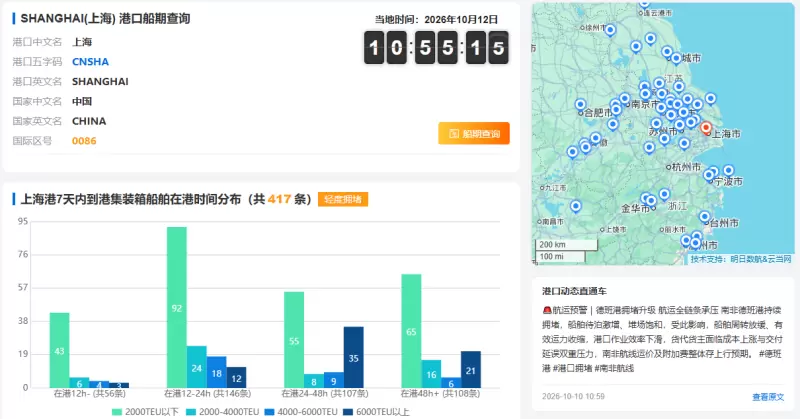Click the green bar labeled 43
The height and width of the screenshot is (419, 800).
[x=59, y=350]
